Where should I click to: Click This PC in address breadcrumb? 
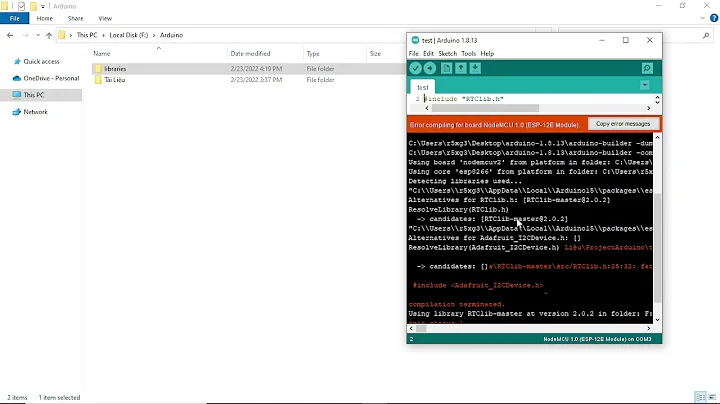(x=87, y=35)
